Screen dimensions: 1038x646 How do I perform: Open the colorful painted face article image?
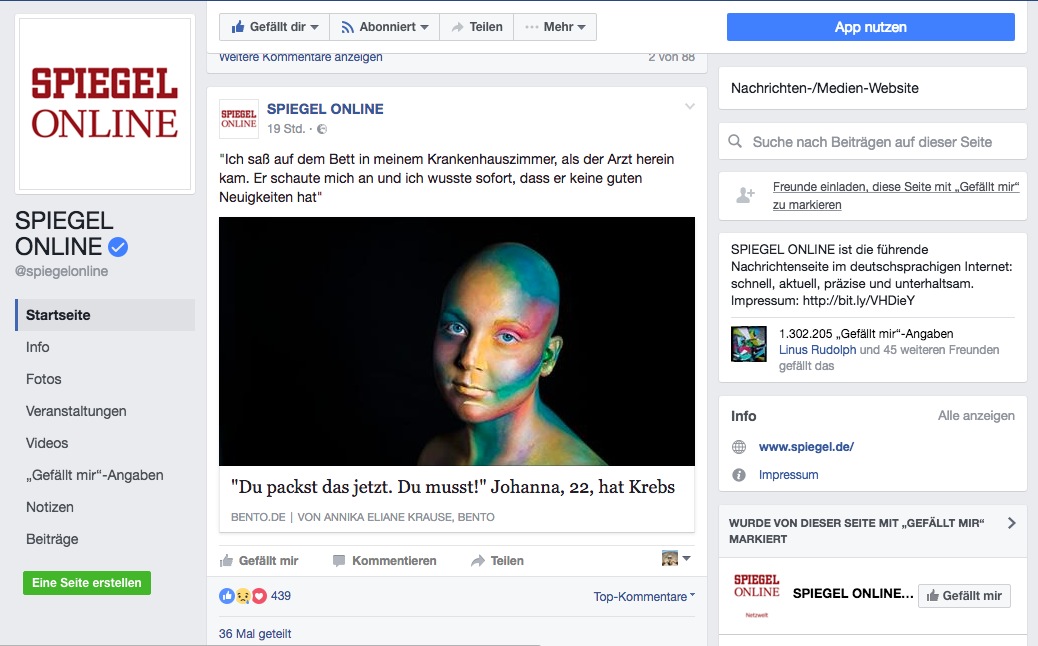[457, 342]
